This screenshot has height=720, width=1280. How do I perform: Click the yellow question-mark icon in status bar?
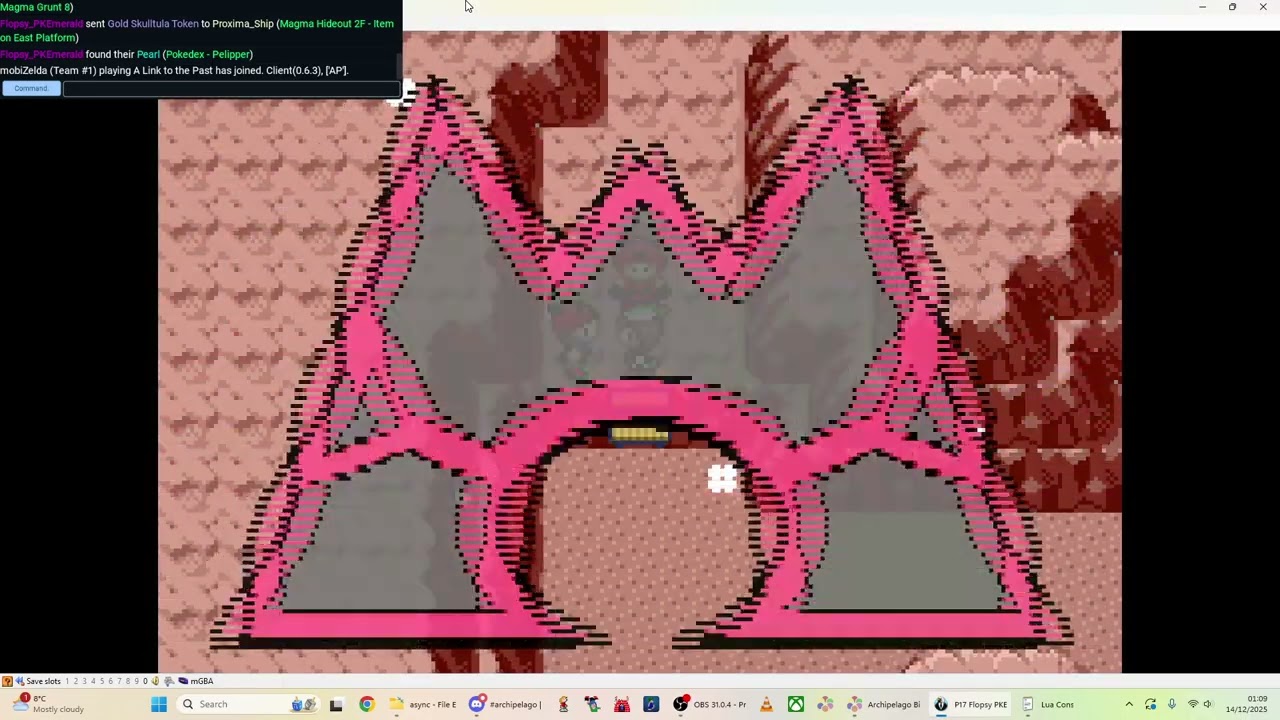[x=7, y=681]
